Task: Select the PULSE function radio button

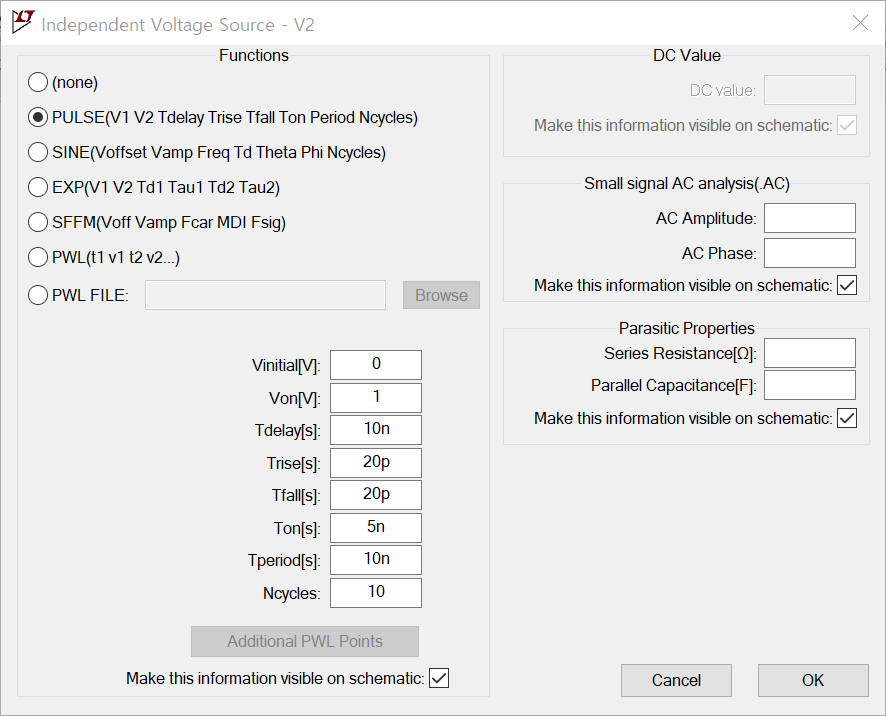Action: click(38, 117)
